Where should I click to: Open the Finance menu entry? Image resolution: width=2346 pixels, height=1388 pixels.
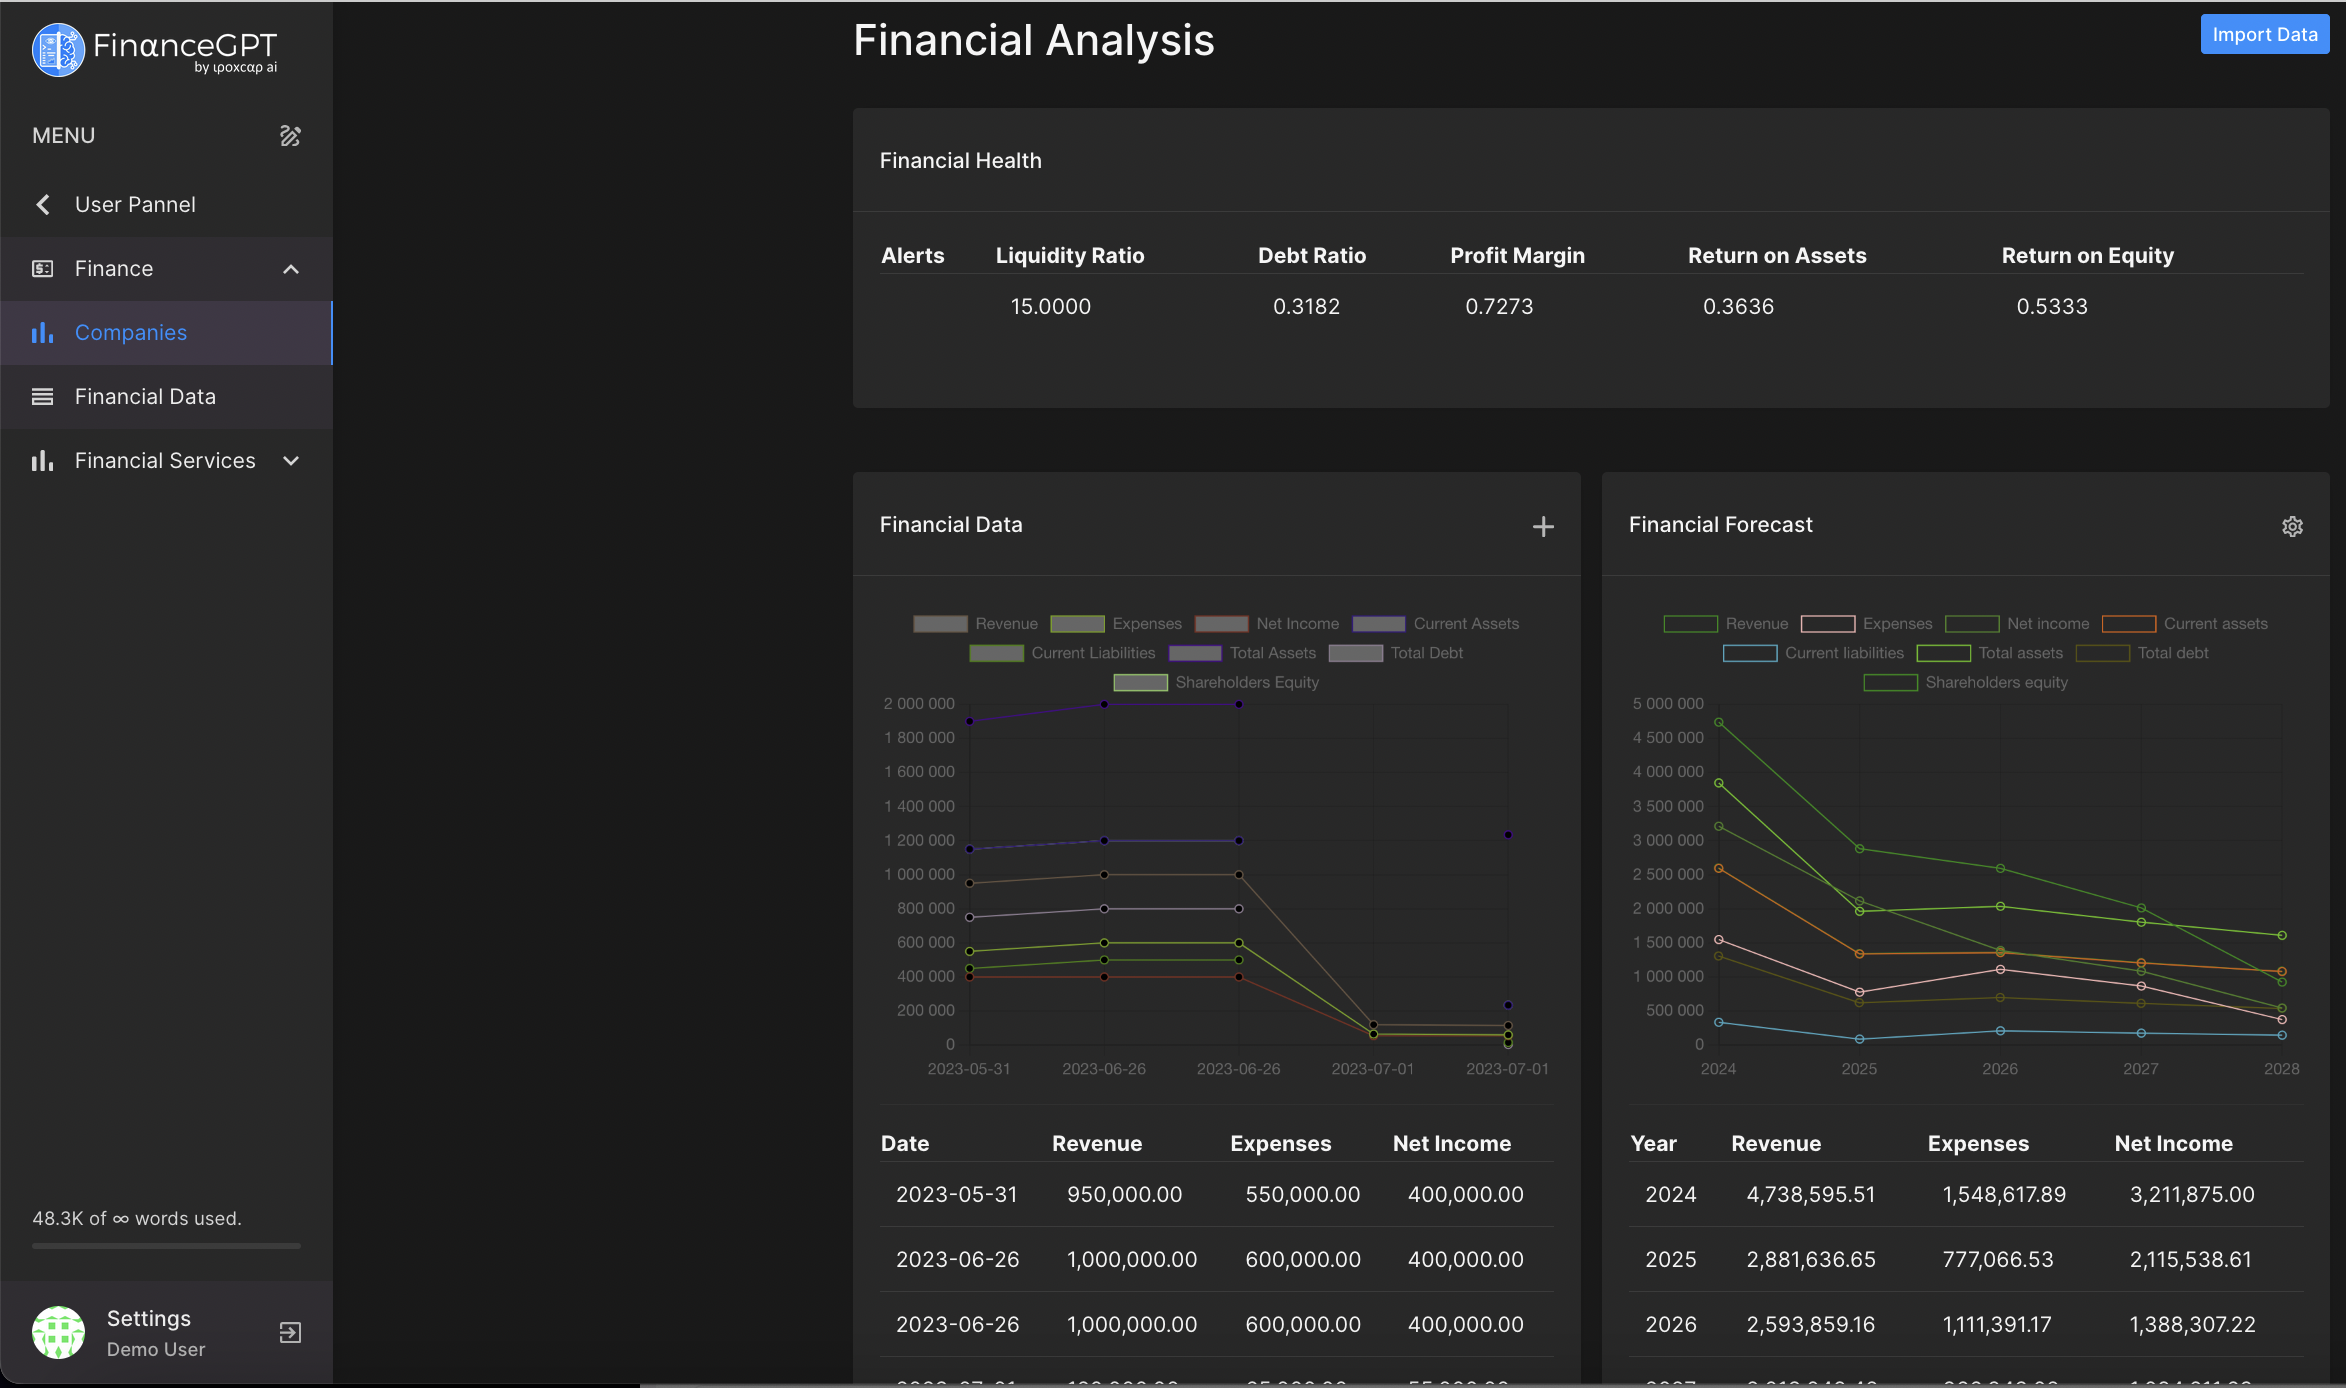(114, 268)
